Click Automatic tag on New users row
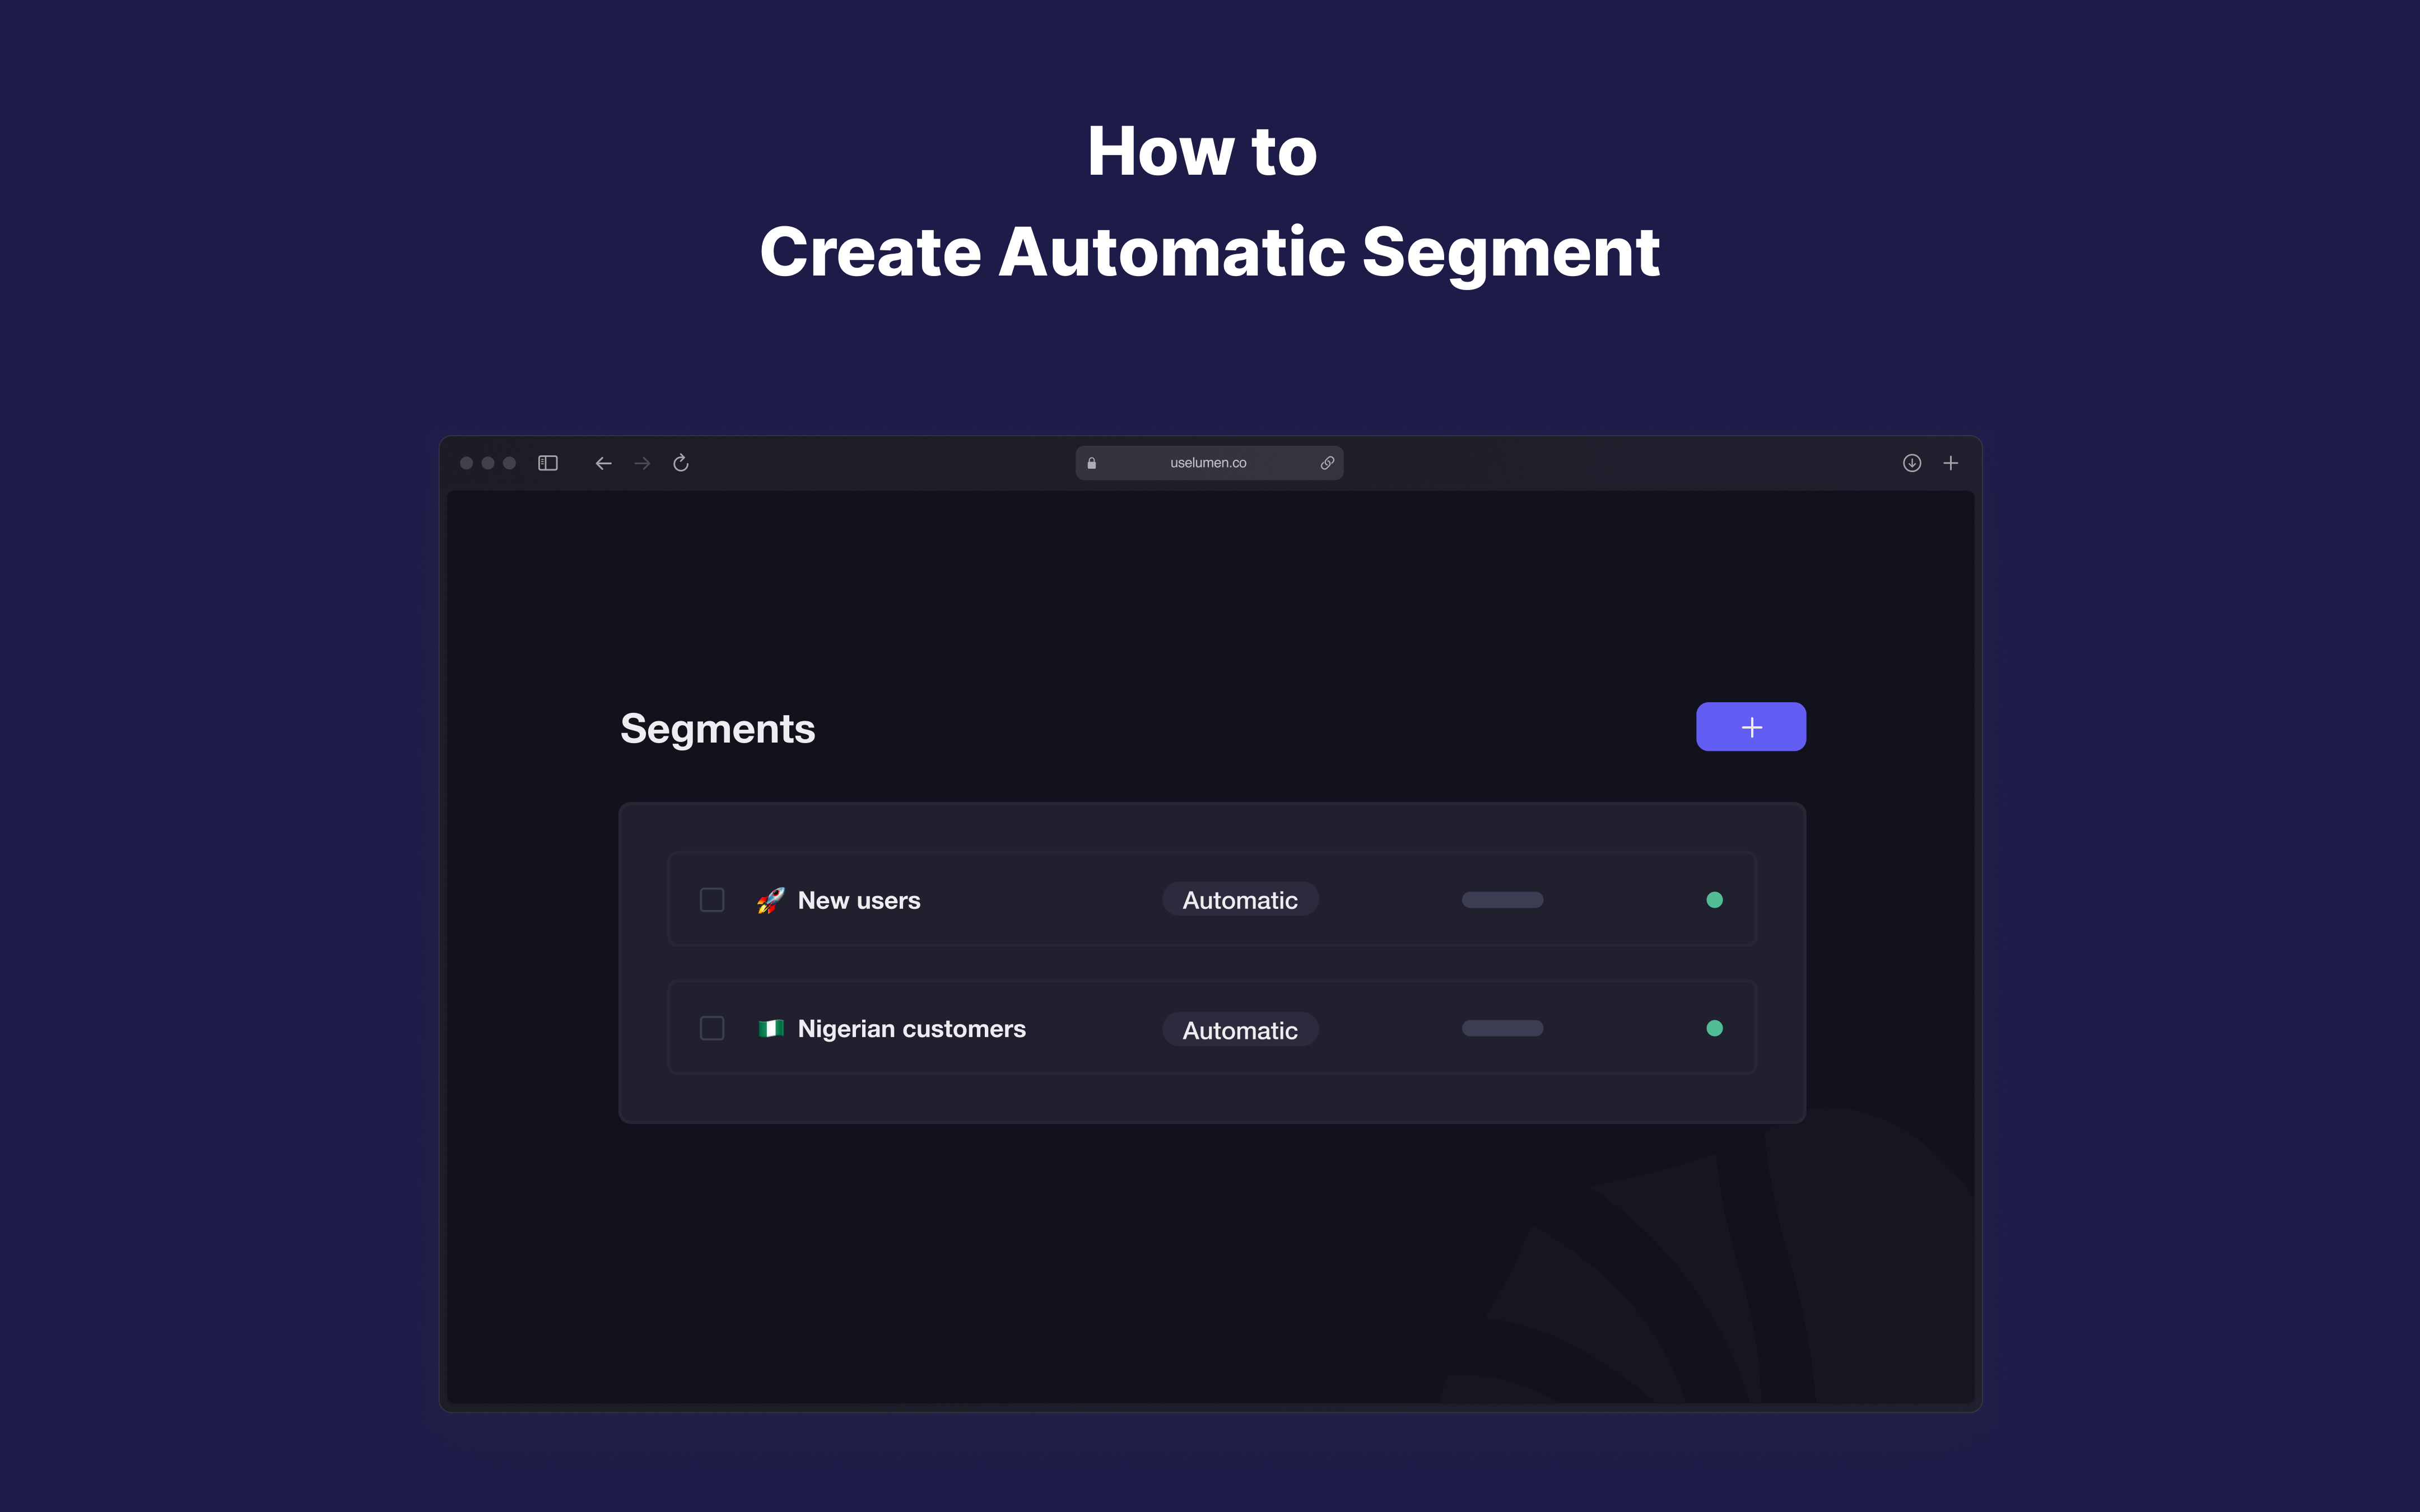This screenshot has height=1512, width=2420. coord(1240,900)
